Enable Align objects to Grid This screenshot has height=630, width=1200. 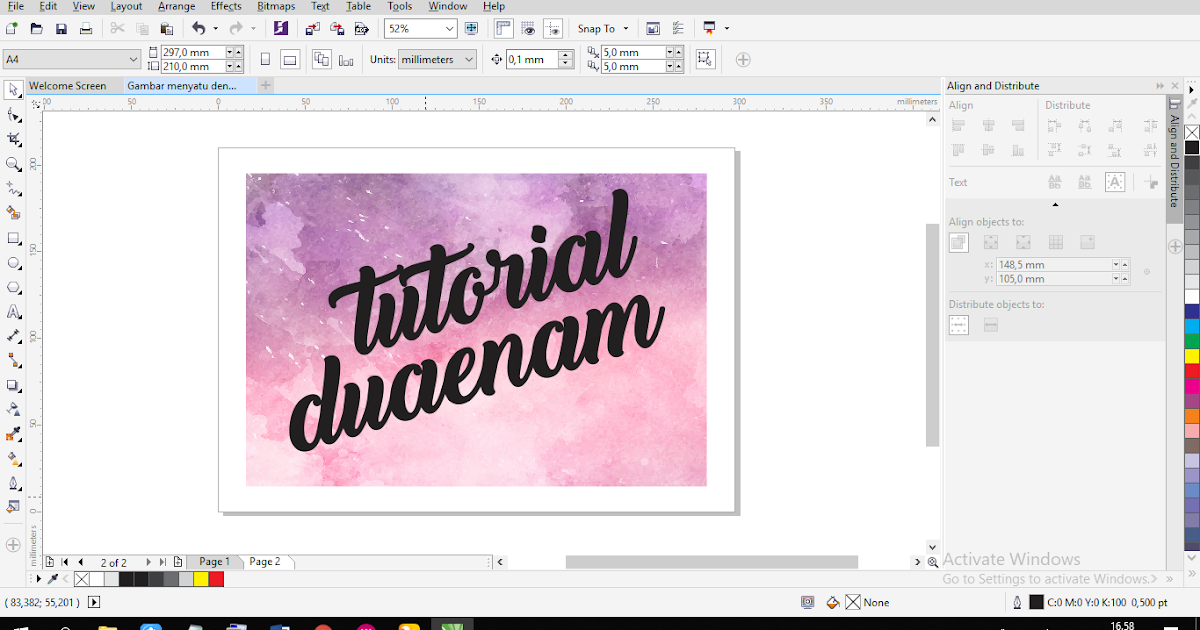click(x=1055, y=242)
